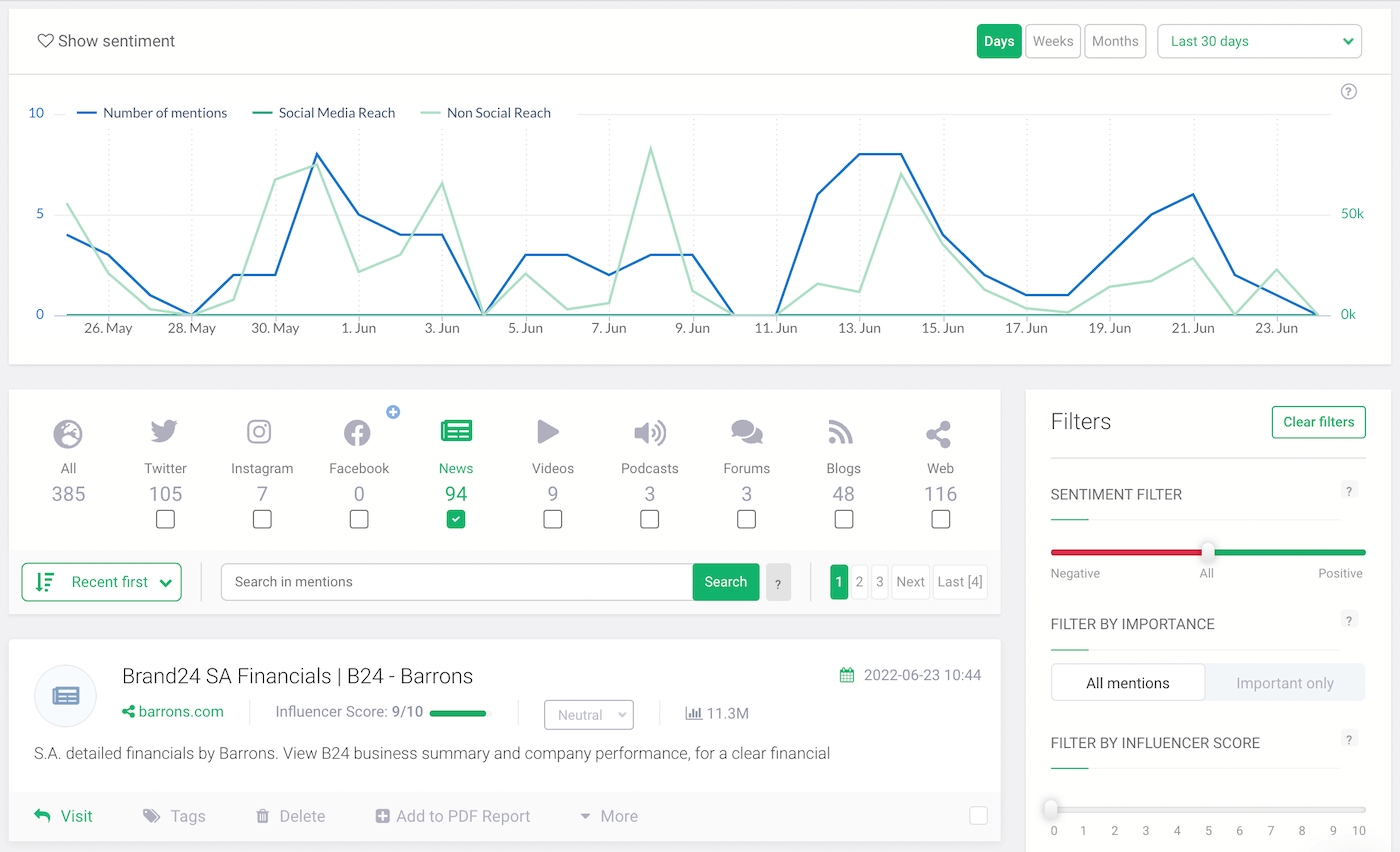Tick the Web source checkbox
This screenshot has height=852, width=1400.
940,519
